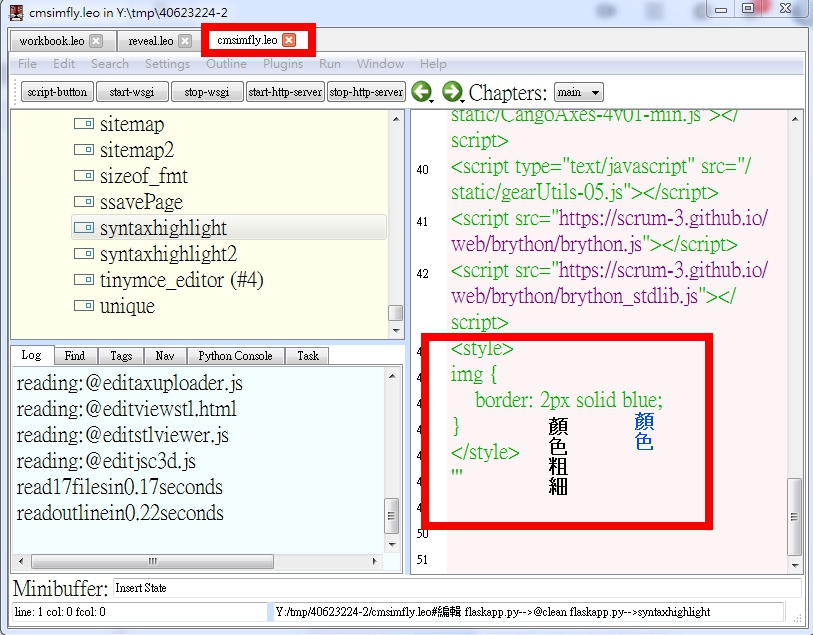The width and height of the screenshot is (813, 635).
Task: Open dropdown under back arrow
Action: click(x=430, y=101)
